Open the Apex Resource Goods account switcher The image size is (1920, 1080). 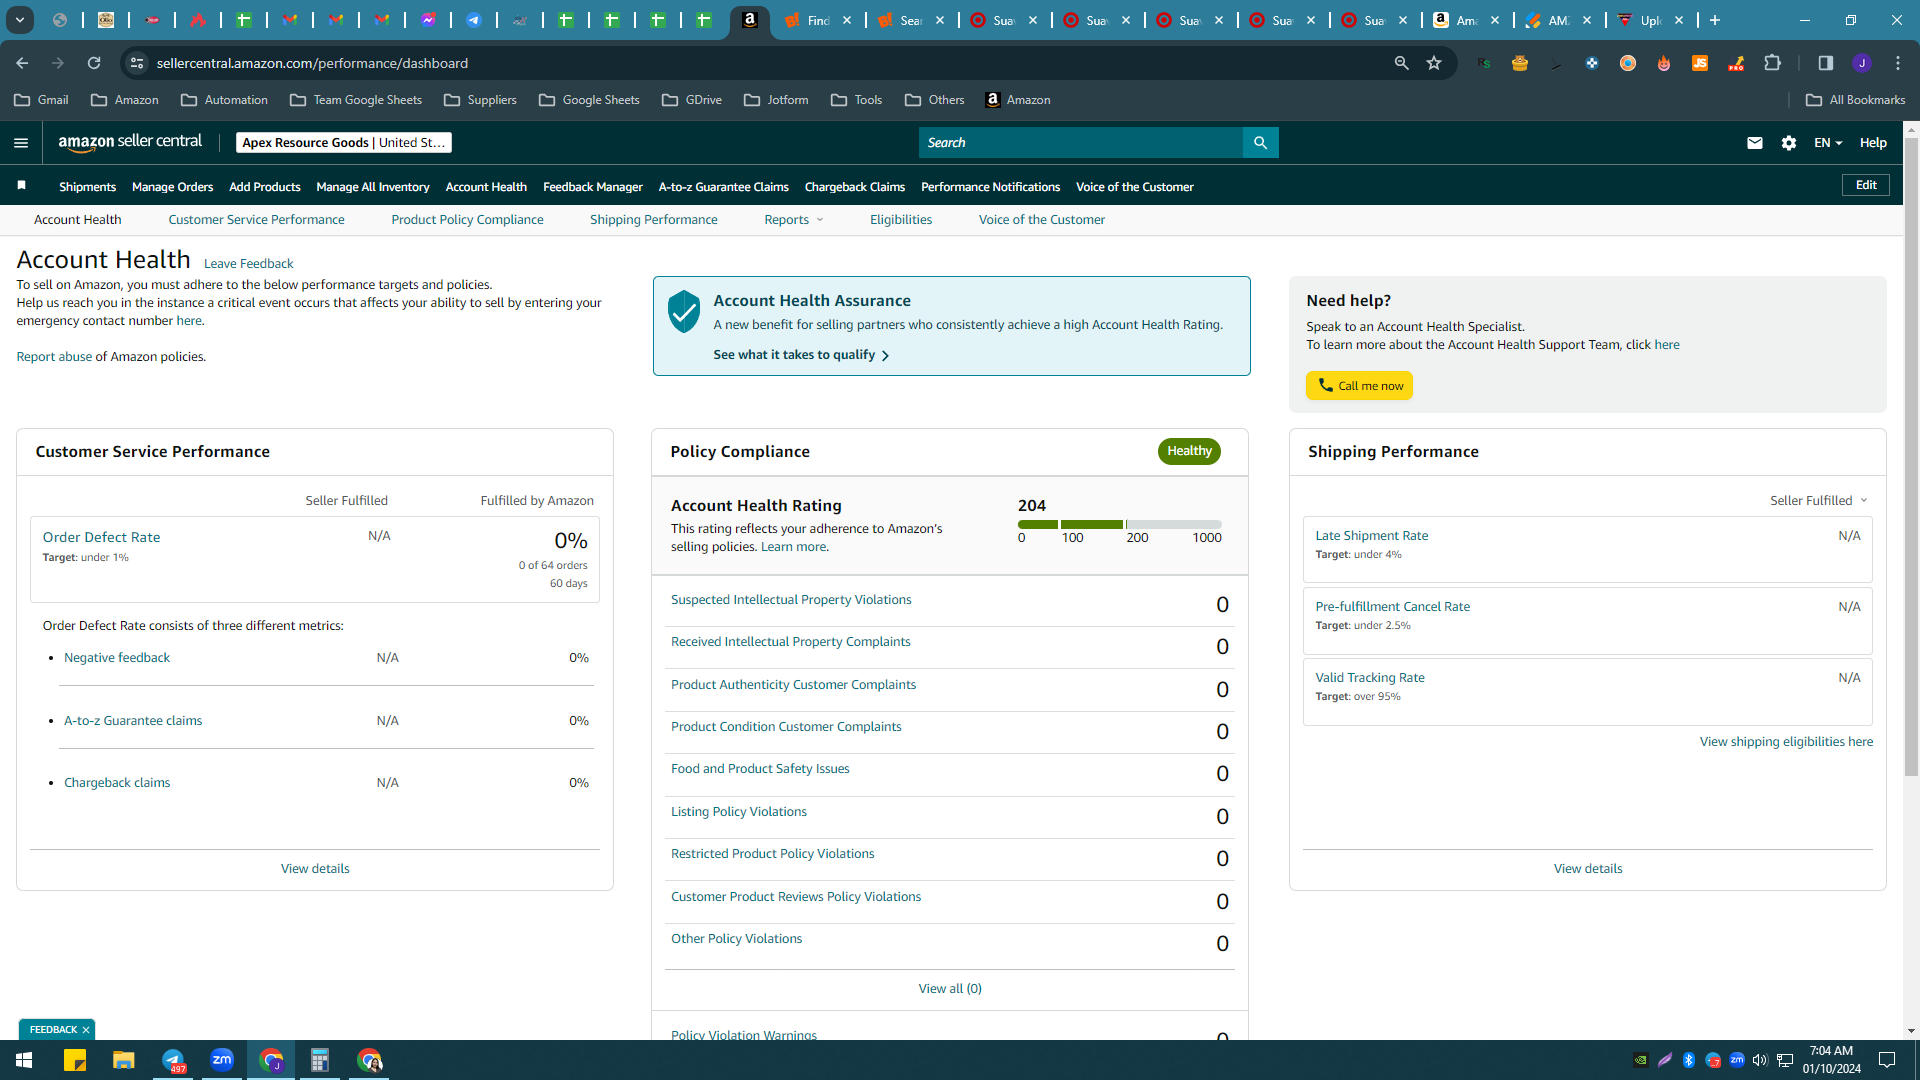344,143
